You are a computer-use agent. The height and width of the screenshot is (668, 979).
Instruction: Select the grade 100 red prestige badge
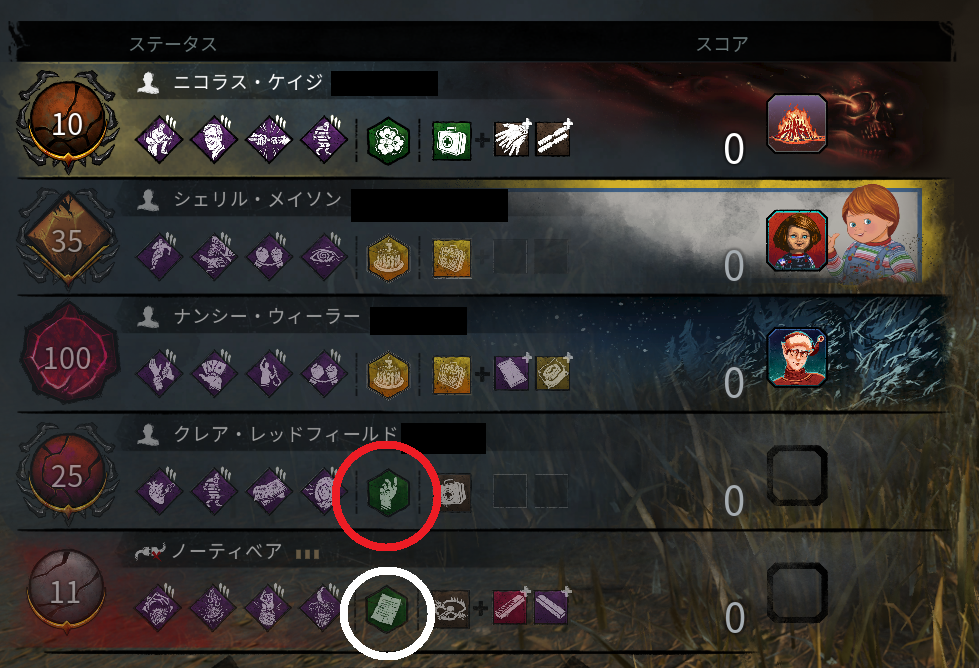67,356
